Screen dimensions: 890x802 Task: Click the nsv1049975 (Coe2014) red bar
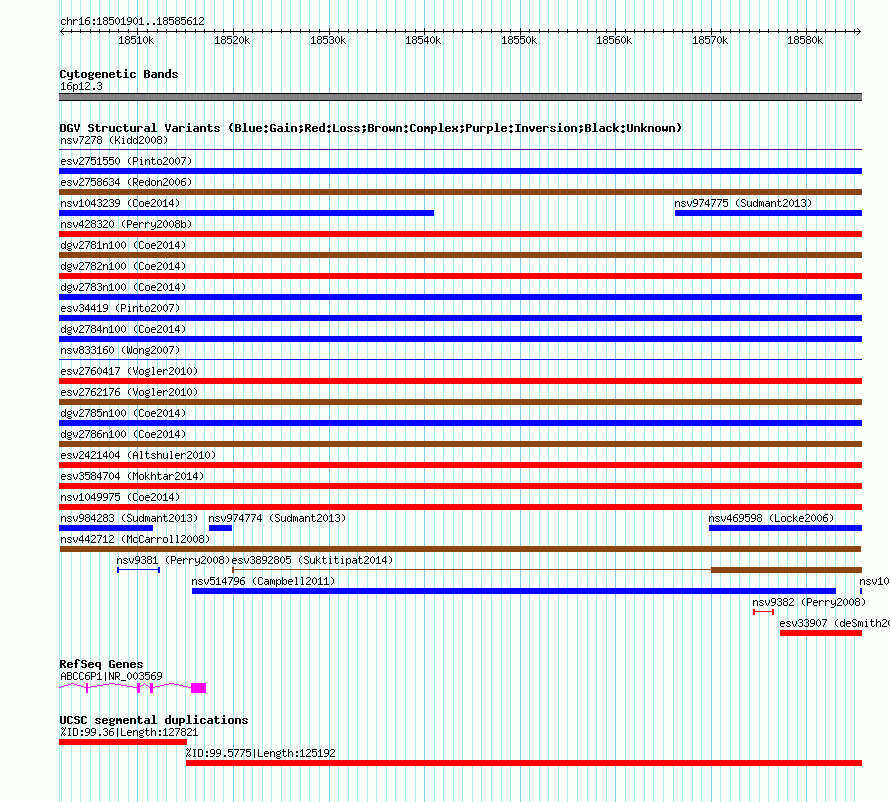pos(460,507)
